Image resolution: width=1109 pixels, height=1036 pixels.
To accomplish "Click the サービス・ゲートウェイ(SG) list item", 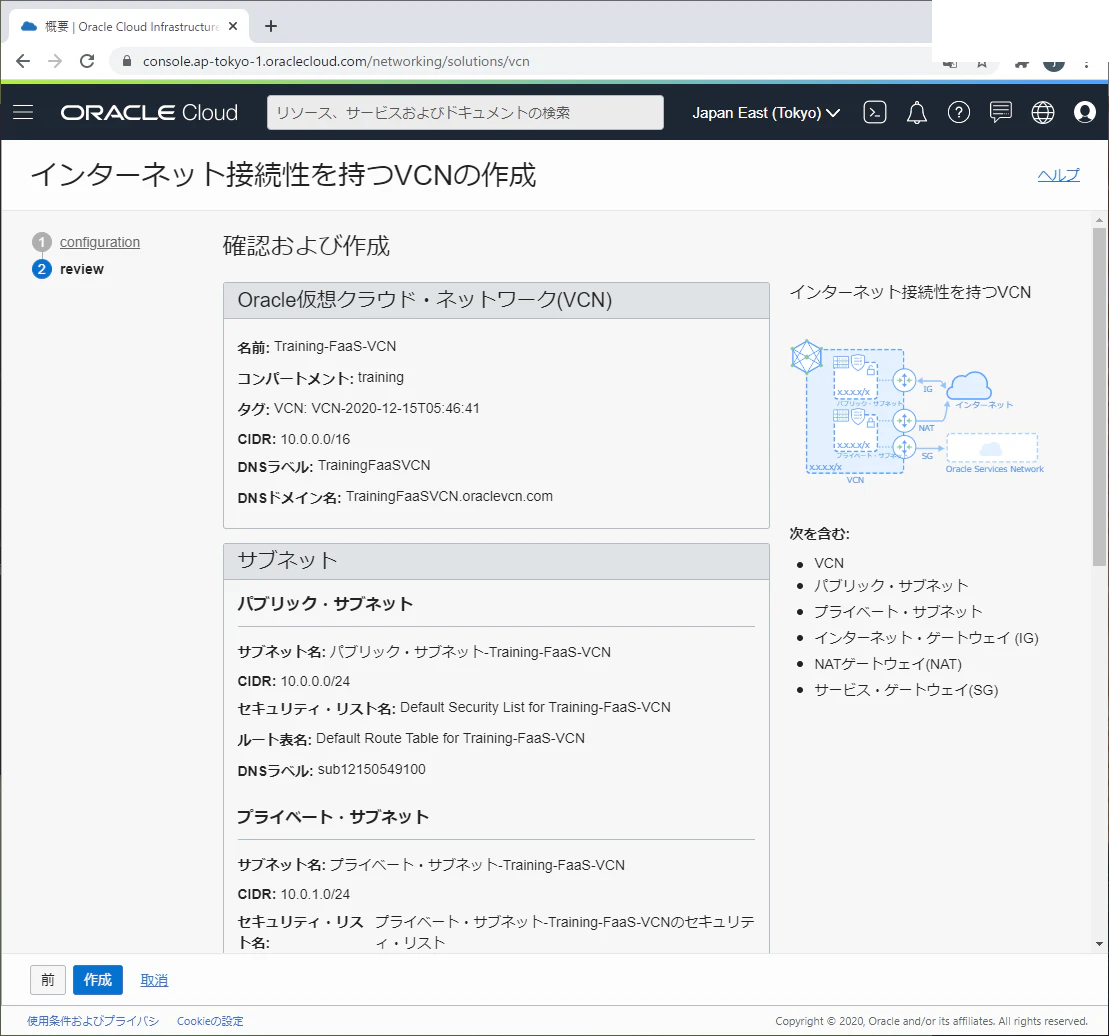I will (x=906, y=690).
